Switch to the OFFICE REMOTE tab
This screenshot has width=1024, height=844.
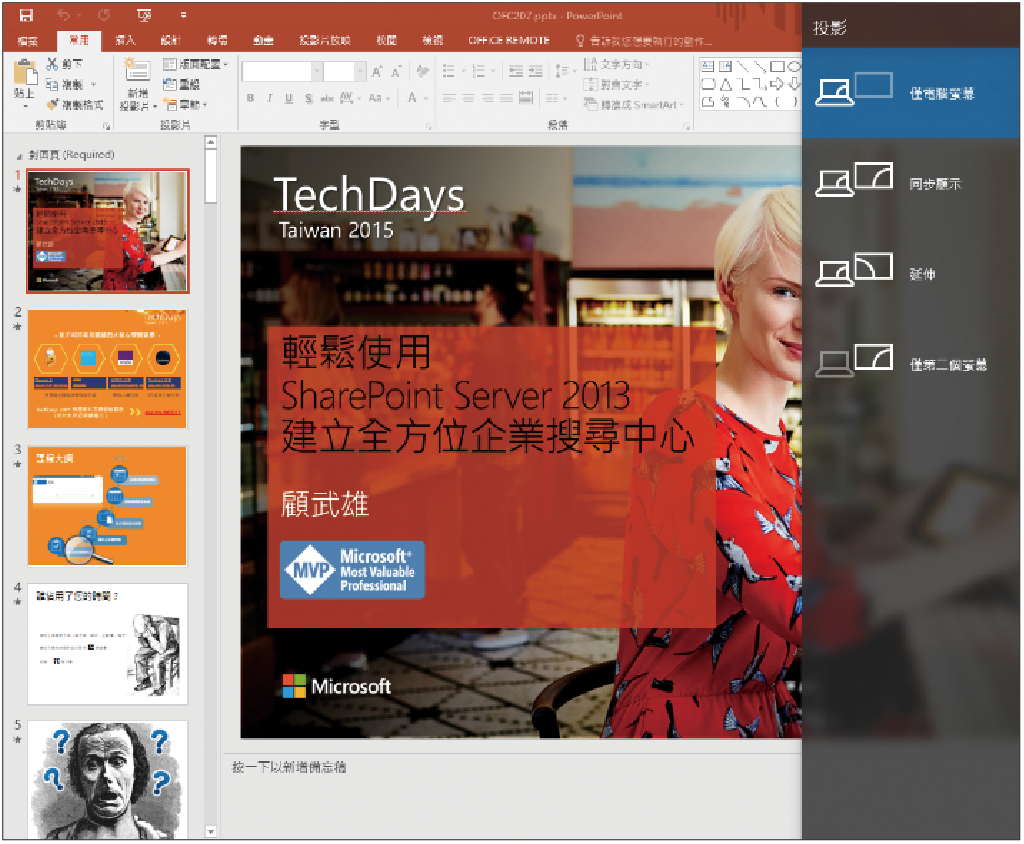coord(509,41)
